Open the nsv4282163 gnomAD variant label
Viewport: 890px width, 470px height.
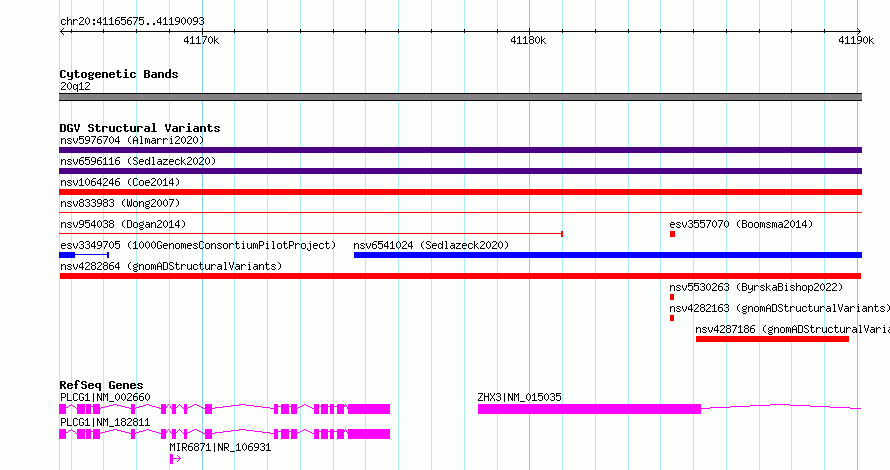point(779,308)
